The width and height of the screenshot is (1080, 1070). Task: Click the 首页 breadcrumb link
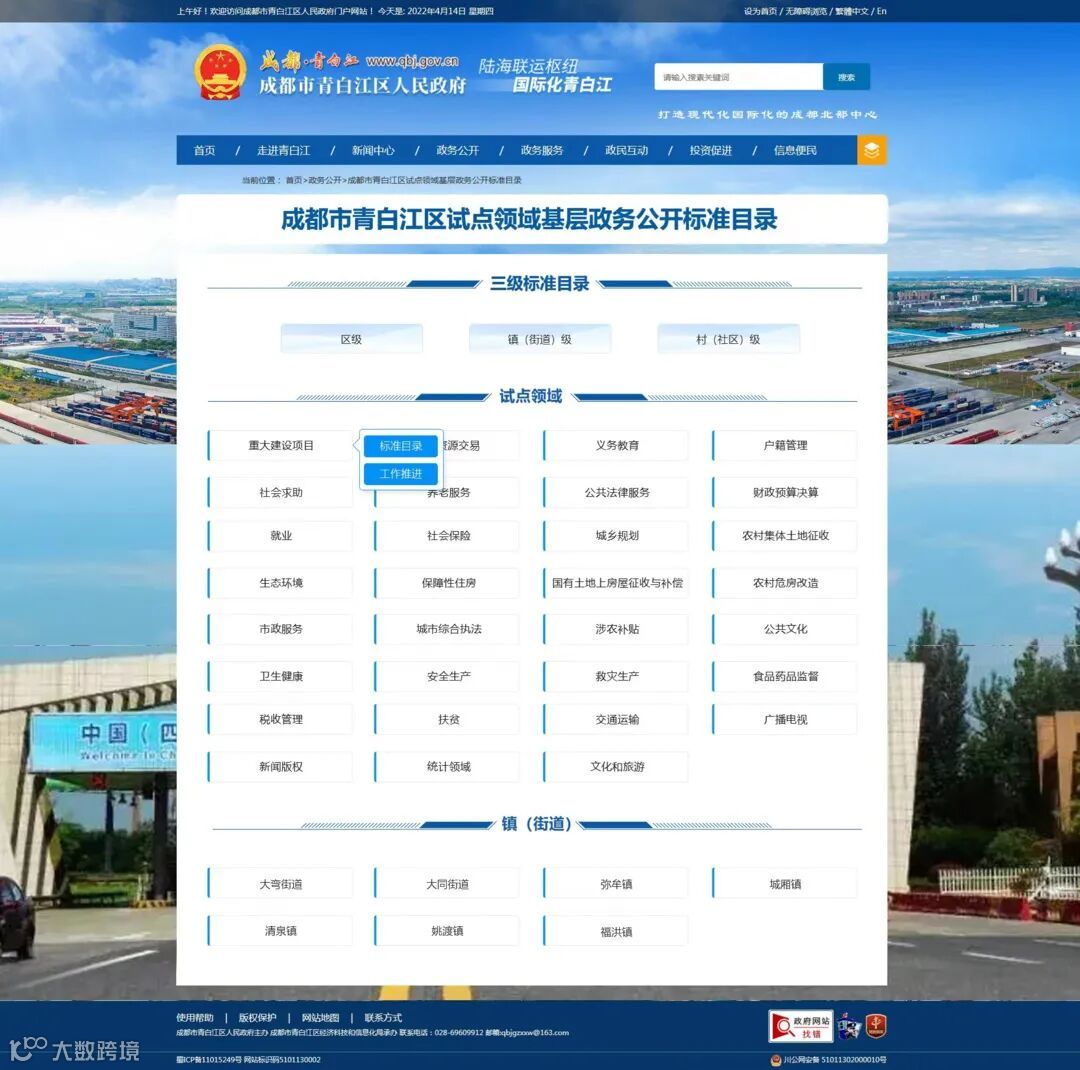point(294,180)
